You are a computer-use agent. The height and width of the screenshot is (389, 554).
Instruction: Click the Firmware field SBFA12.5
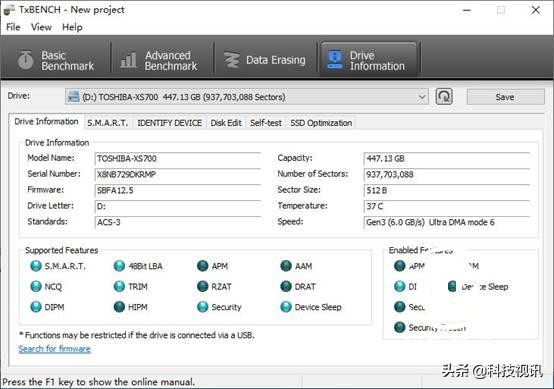click(x=178, y=190)
